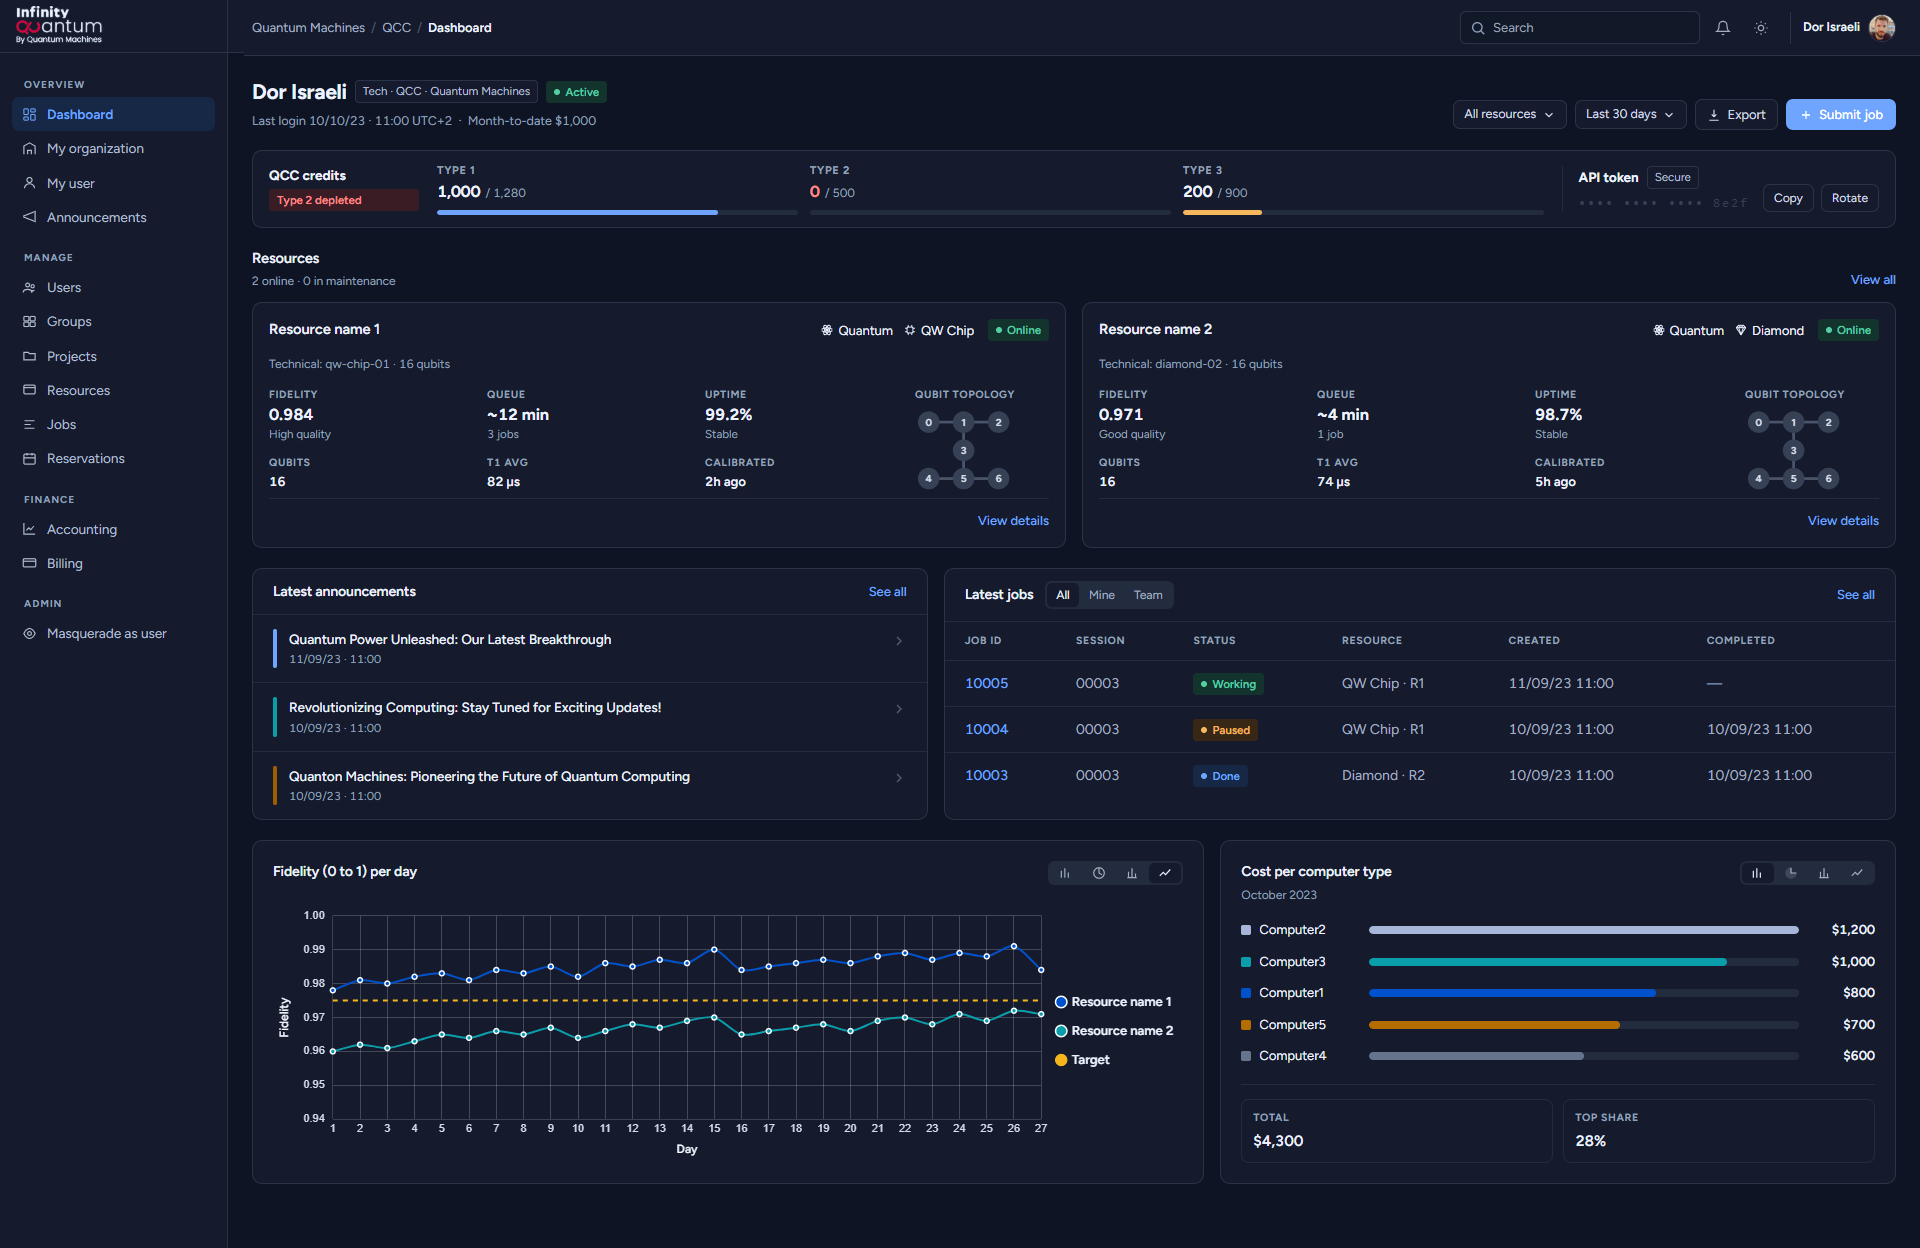Select grouped bar view for Fidelity chart
Image resolution: width=1920 pixels, height=1248 pixels.
pyautogui.click(x=1065, y=873)
